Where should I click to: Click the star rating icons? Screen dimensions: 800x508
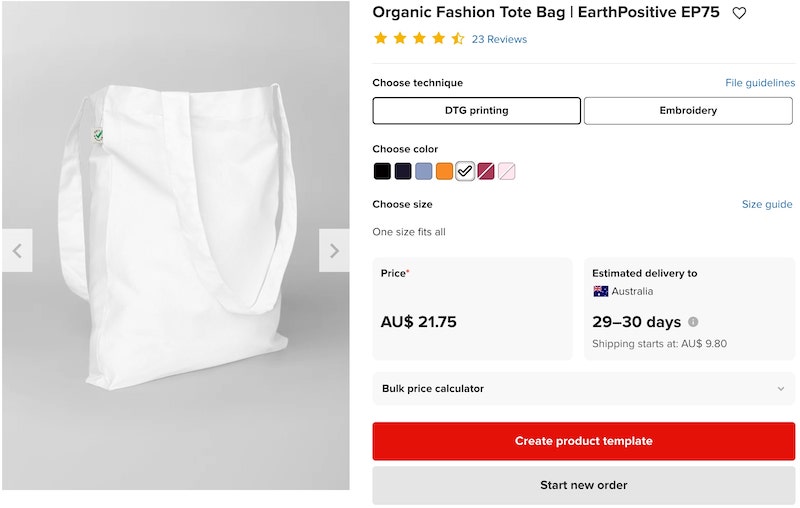pyautogui.click(x=418, y=39)
